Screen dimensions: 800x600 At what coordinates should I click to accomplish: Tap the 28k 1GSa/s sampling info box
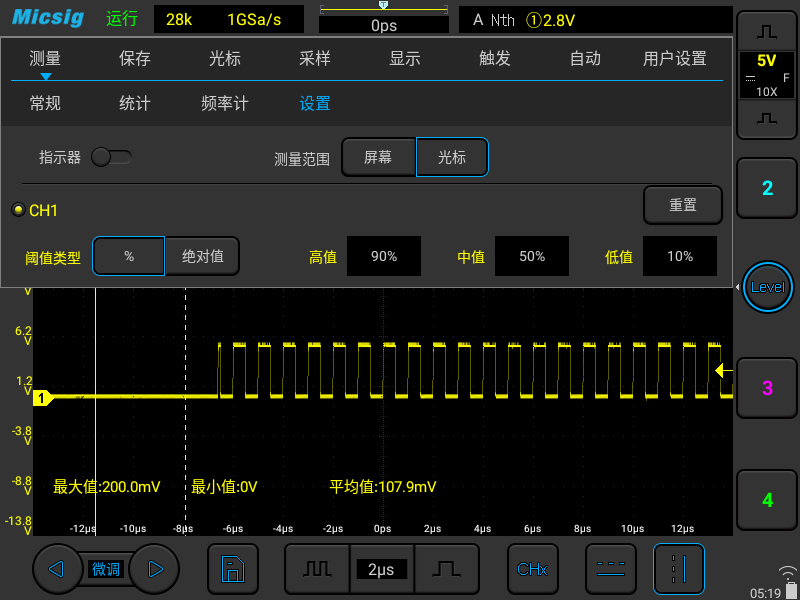click(x=229, y=20)
